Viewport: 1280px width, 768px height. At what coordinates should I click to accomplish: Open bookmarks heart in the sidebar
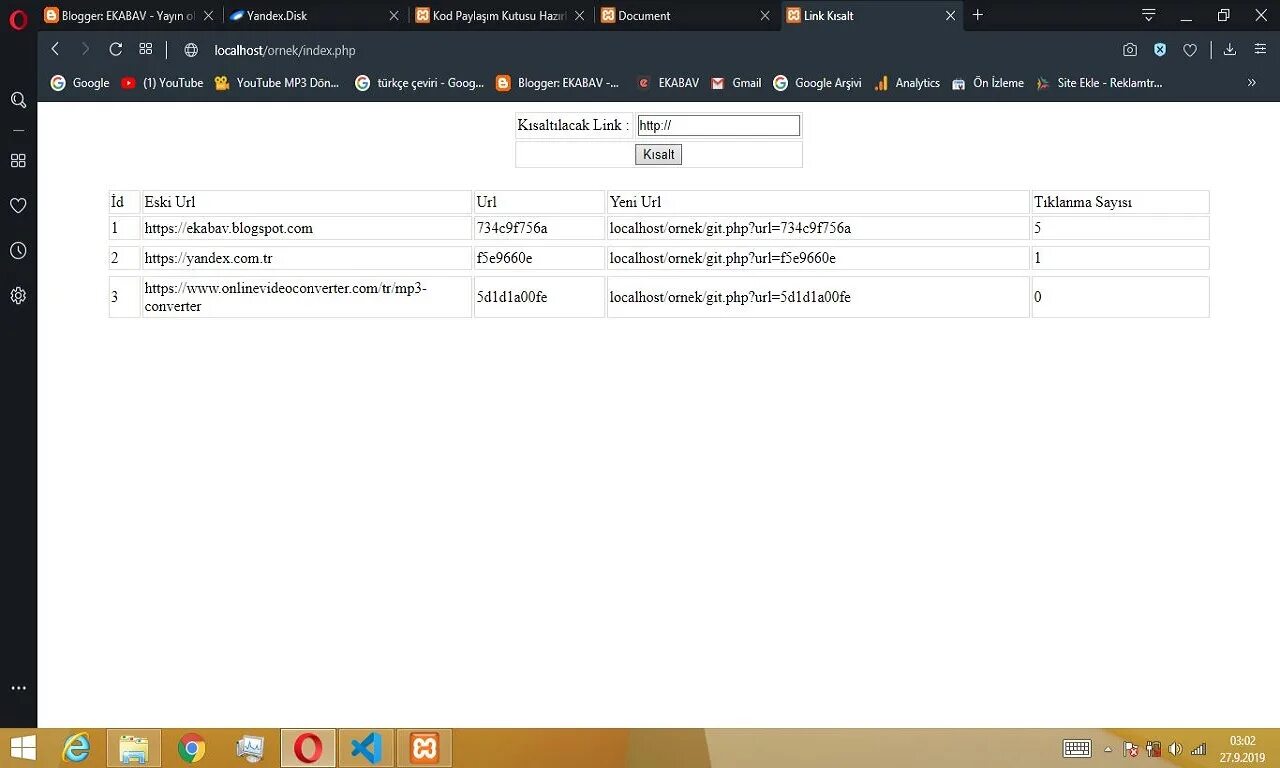pos(18,205)
